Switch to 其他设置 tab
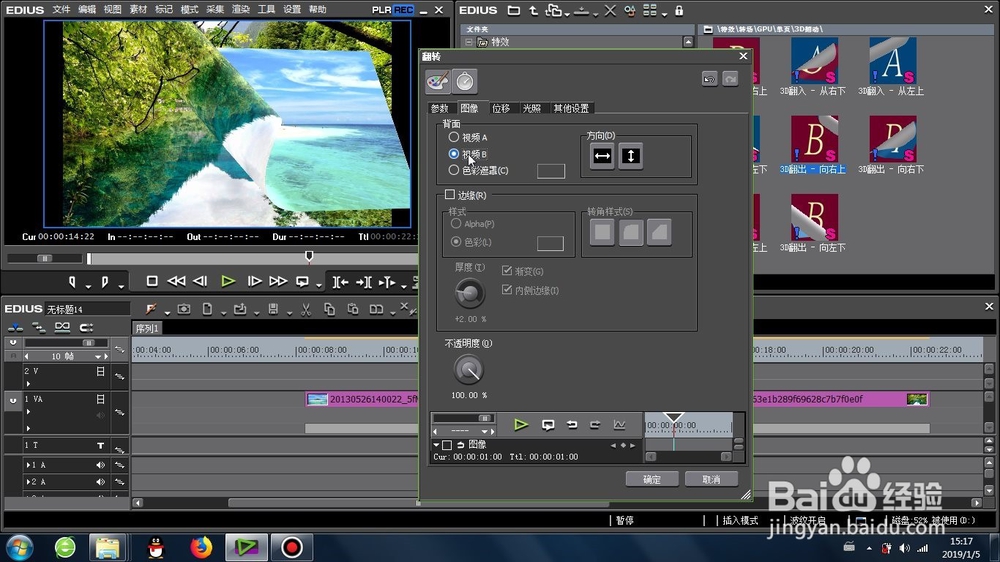1000x562 pixels. tap(571, 108)
